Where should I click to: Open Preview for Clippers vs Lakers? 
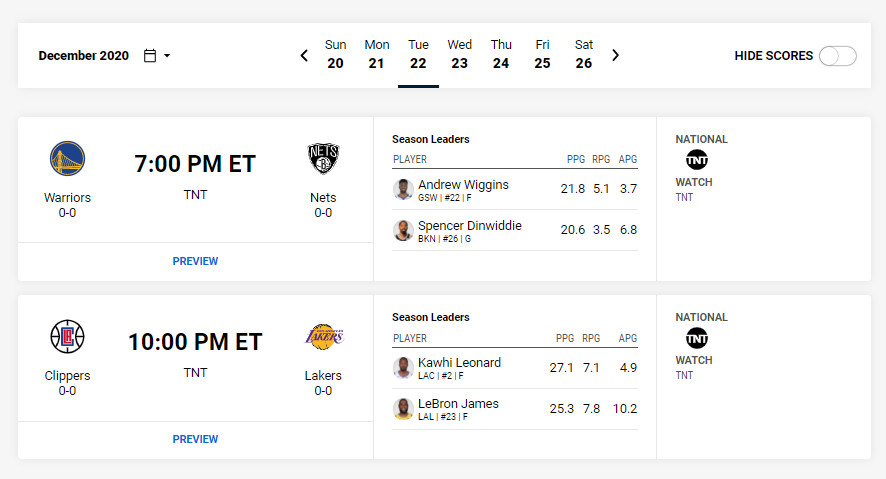[195, 439]
